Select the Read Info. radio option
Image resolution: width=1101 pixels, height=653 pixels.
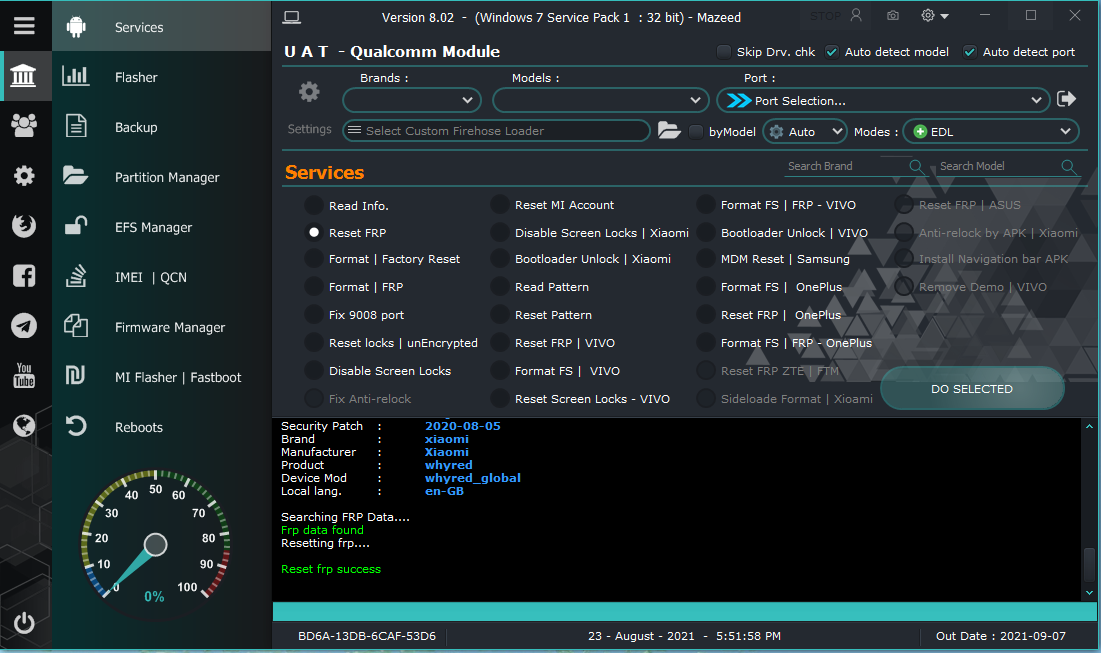(x=314, y=206)
